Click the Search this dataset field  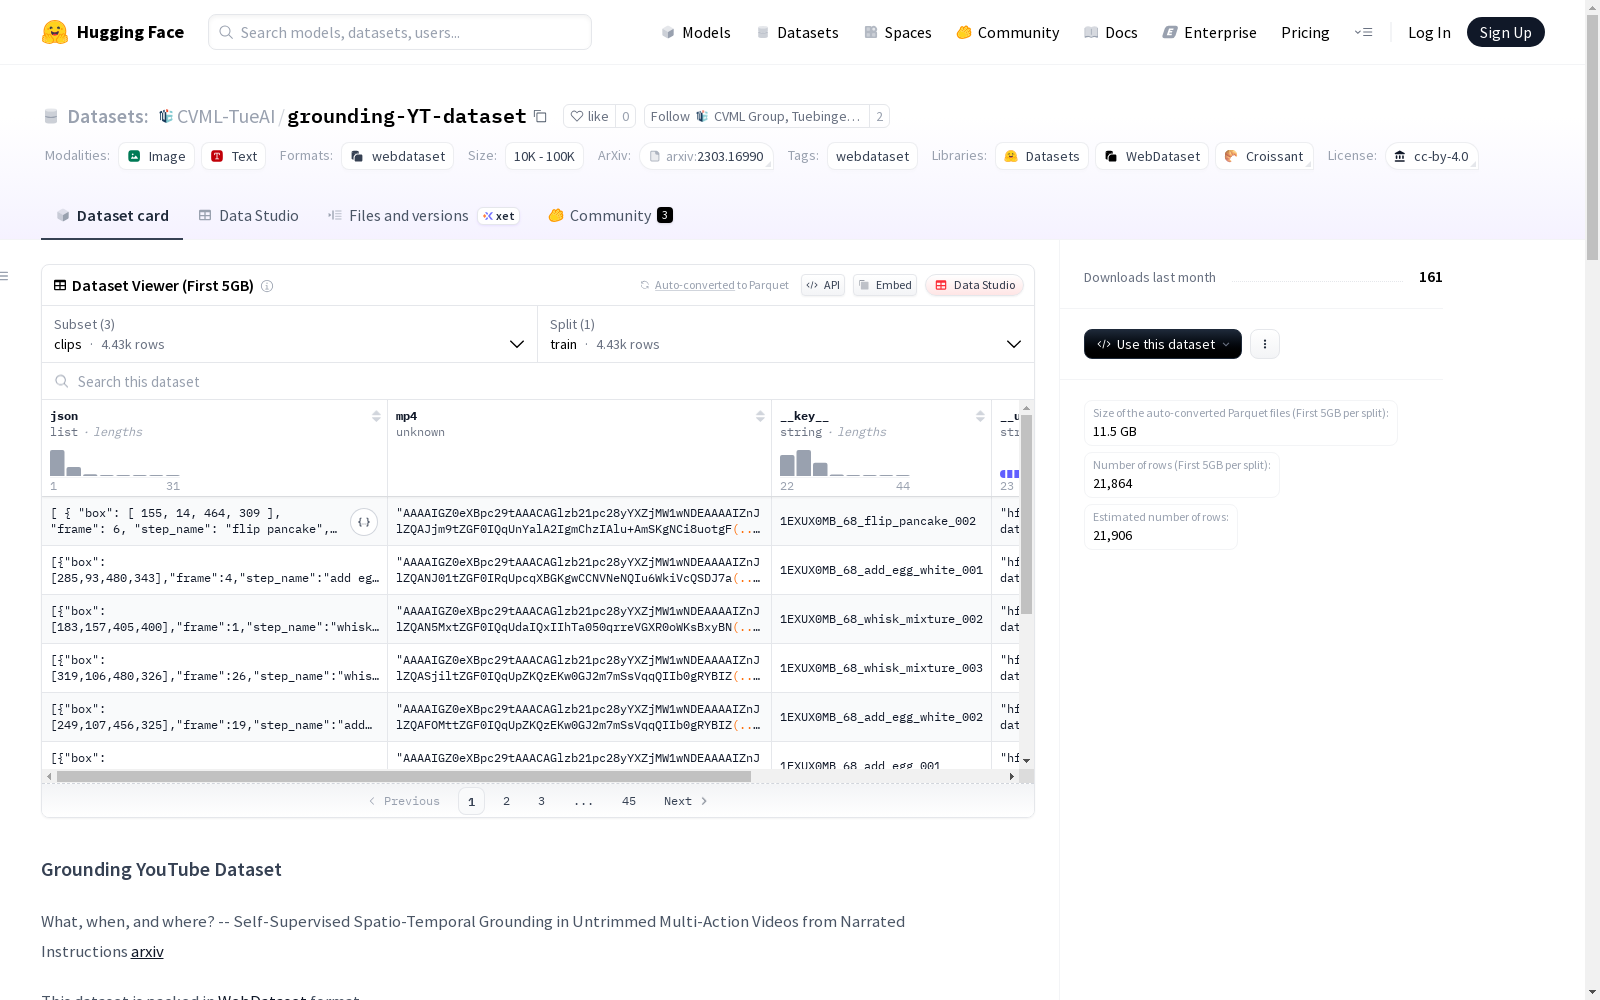[x=538, y=381]
